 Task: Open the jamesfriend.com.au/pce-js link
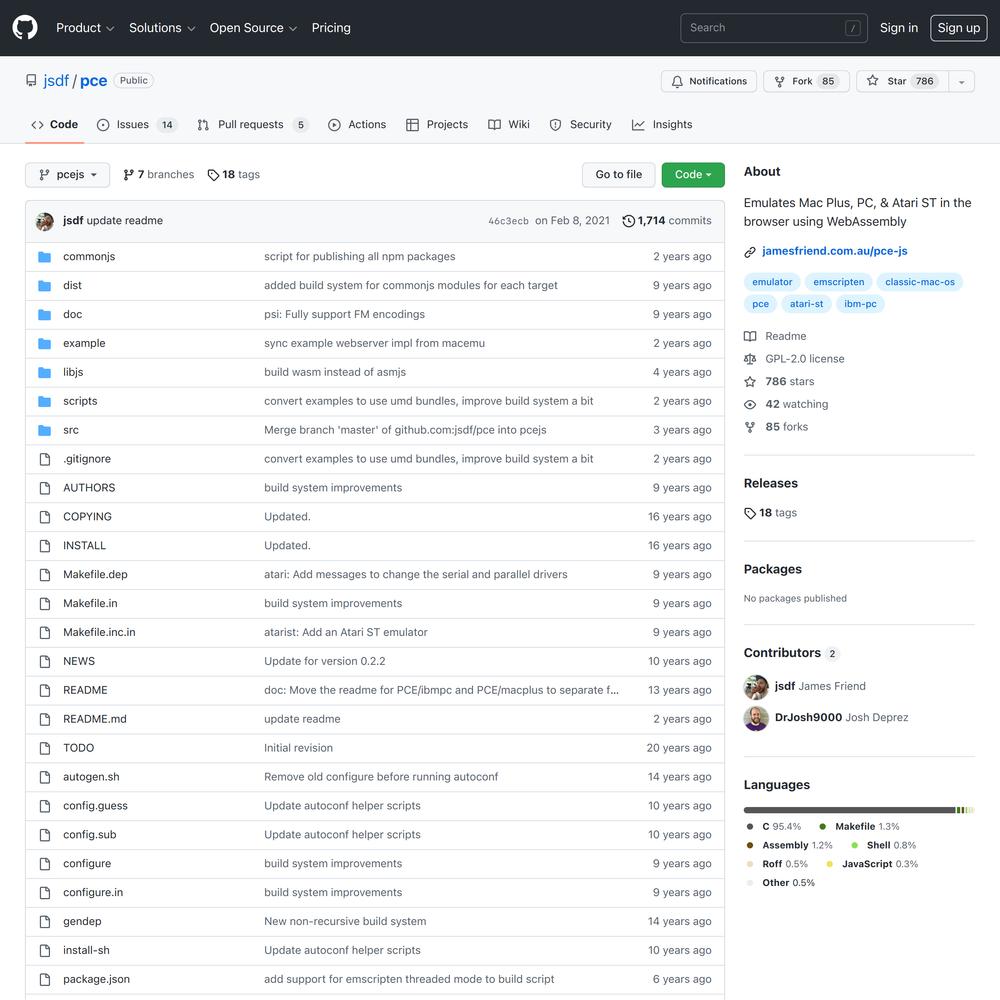click(x=834, y=251)
